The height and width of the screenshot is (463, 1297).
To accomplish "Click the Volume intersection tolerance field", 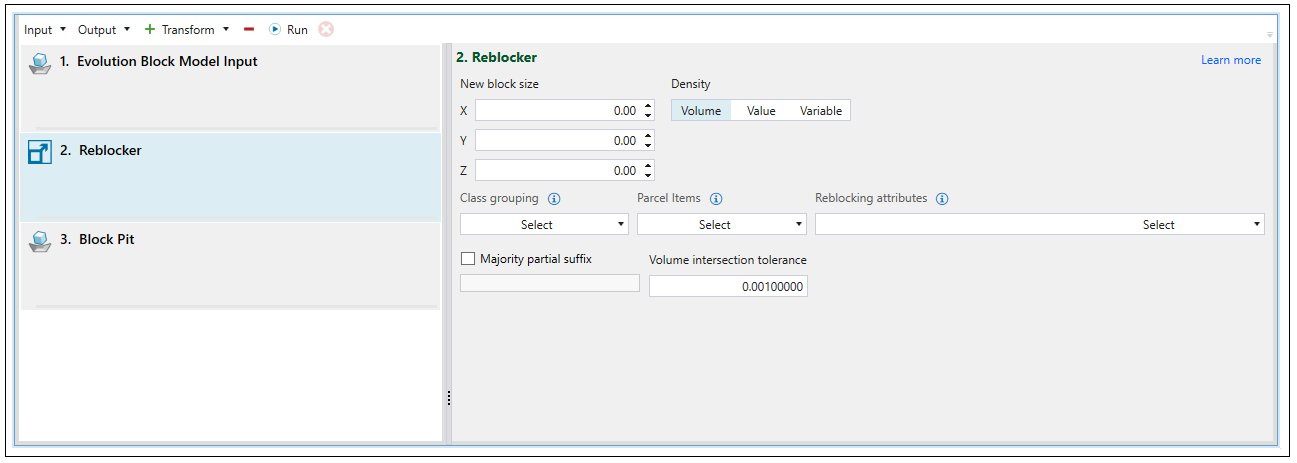I will 728,287.
